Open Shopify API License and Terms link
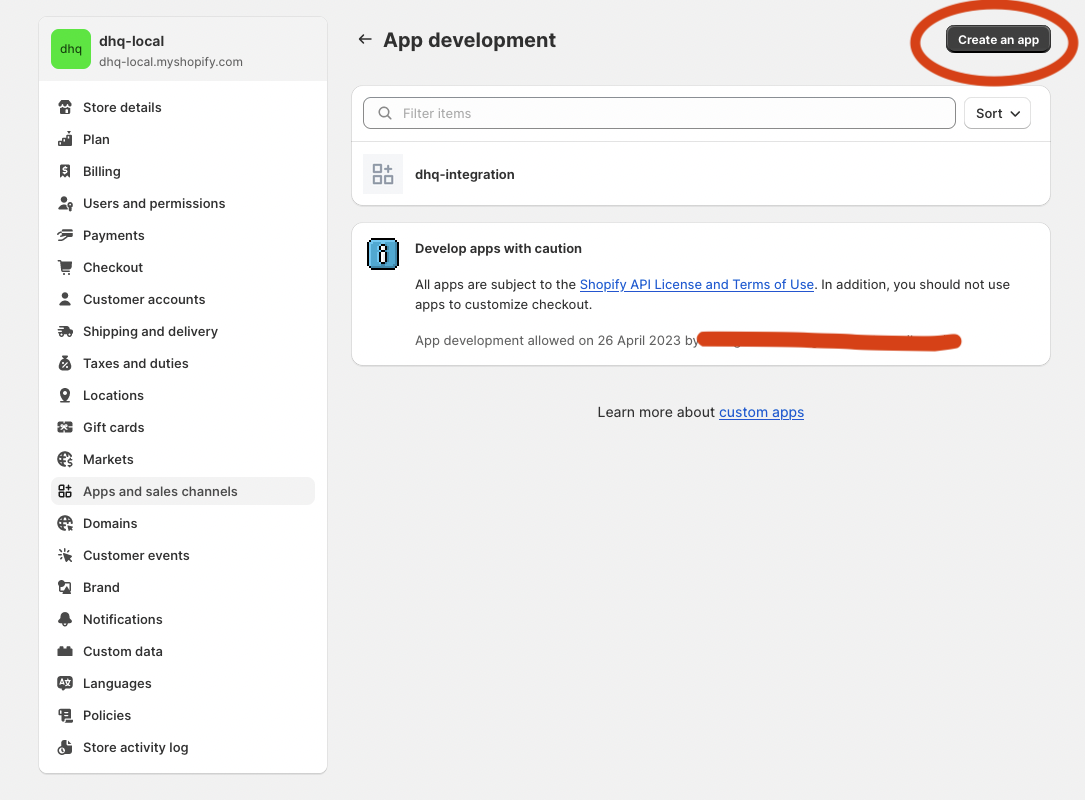The width and height of the screenshot is (1085, 800). point(696,284)
